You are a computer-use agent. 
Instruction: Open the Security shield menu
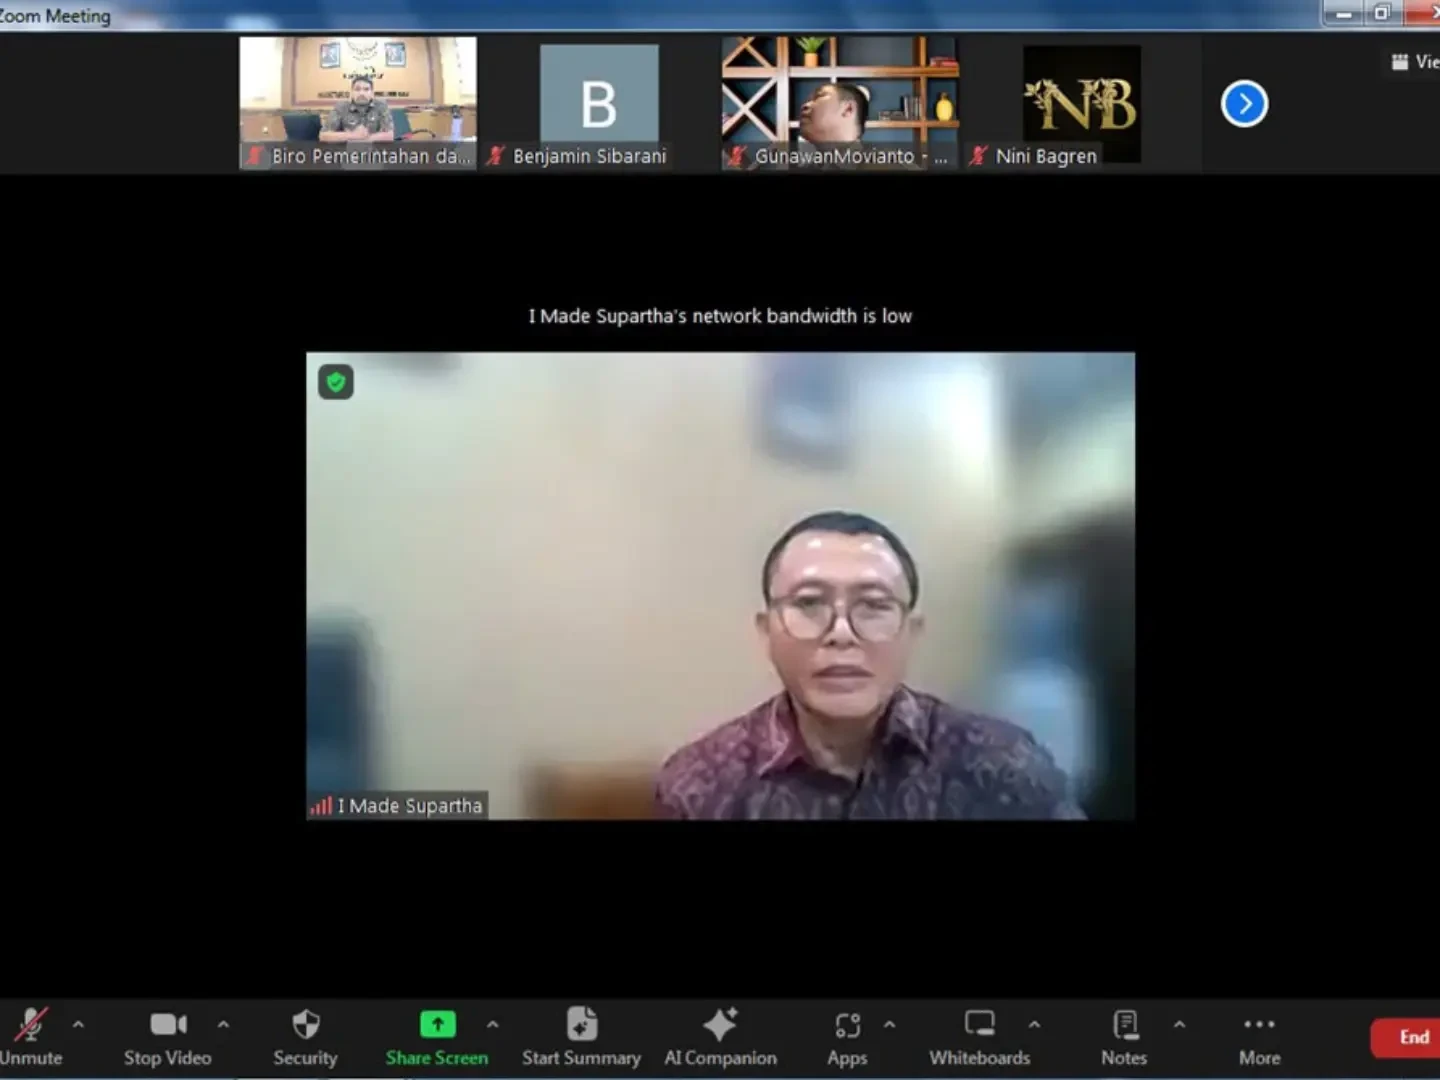[305, 1036]
